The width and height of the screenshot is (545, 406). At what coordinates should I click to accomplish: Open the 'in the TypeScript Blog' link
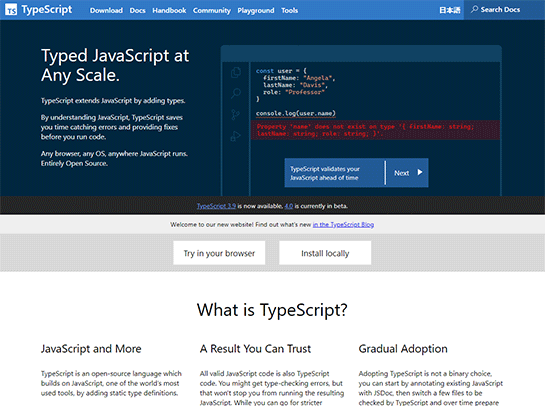[343, 225]
